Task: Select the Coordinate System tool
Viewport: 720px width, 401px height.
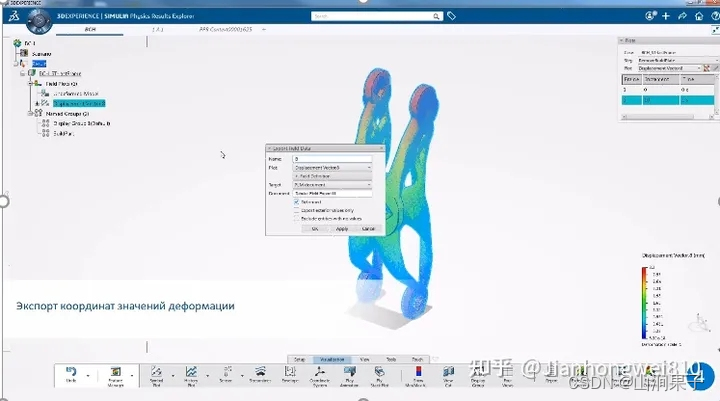Action: tap(320, 376)
